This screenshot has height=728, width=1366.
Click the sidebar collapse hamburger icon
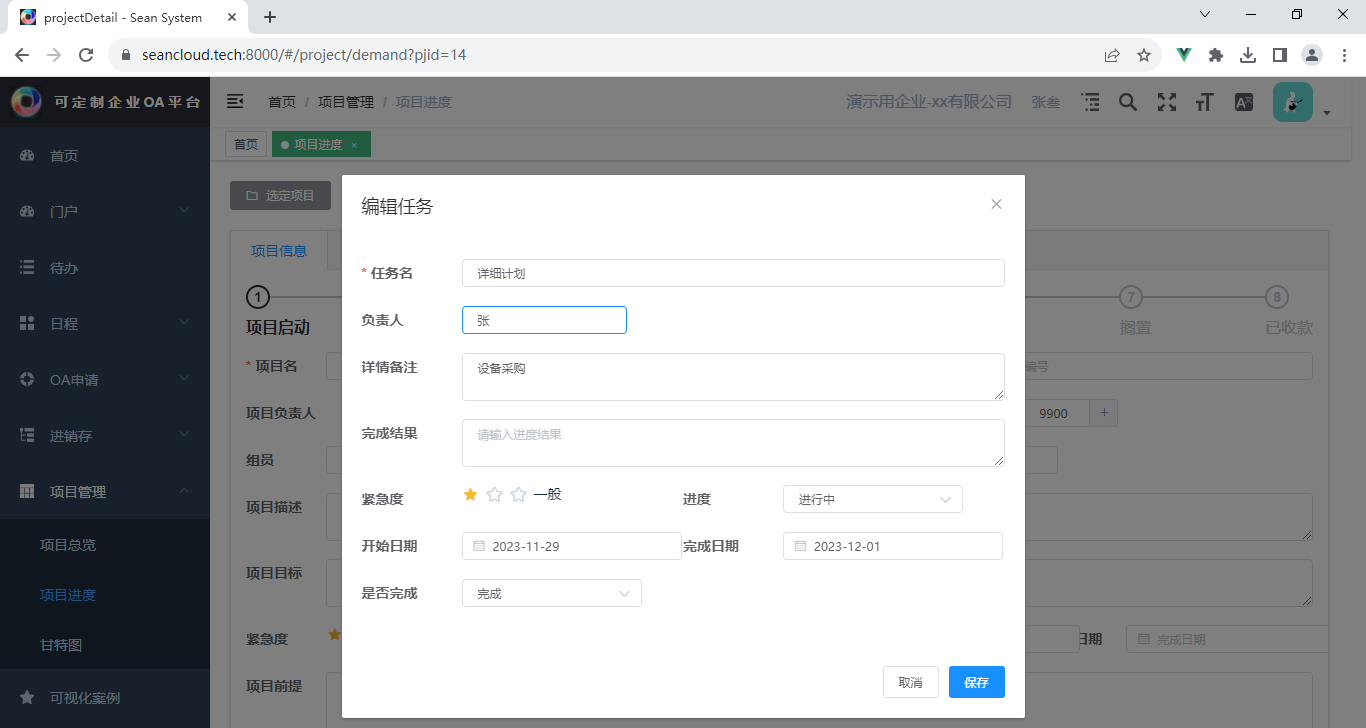[x=235, y=102]
